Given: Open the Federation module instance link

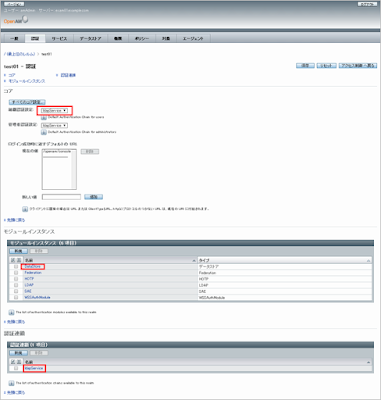Looking at the screenshot, I should click(33, 273).
